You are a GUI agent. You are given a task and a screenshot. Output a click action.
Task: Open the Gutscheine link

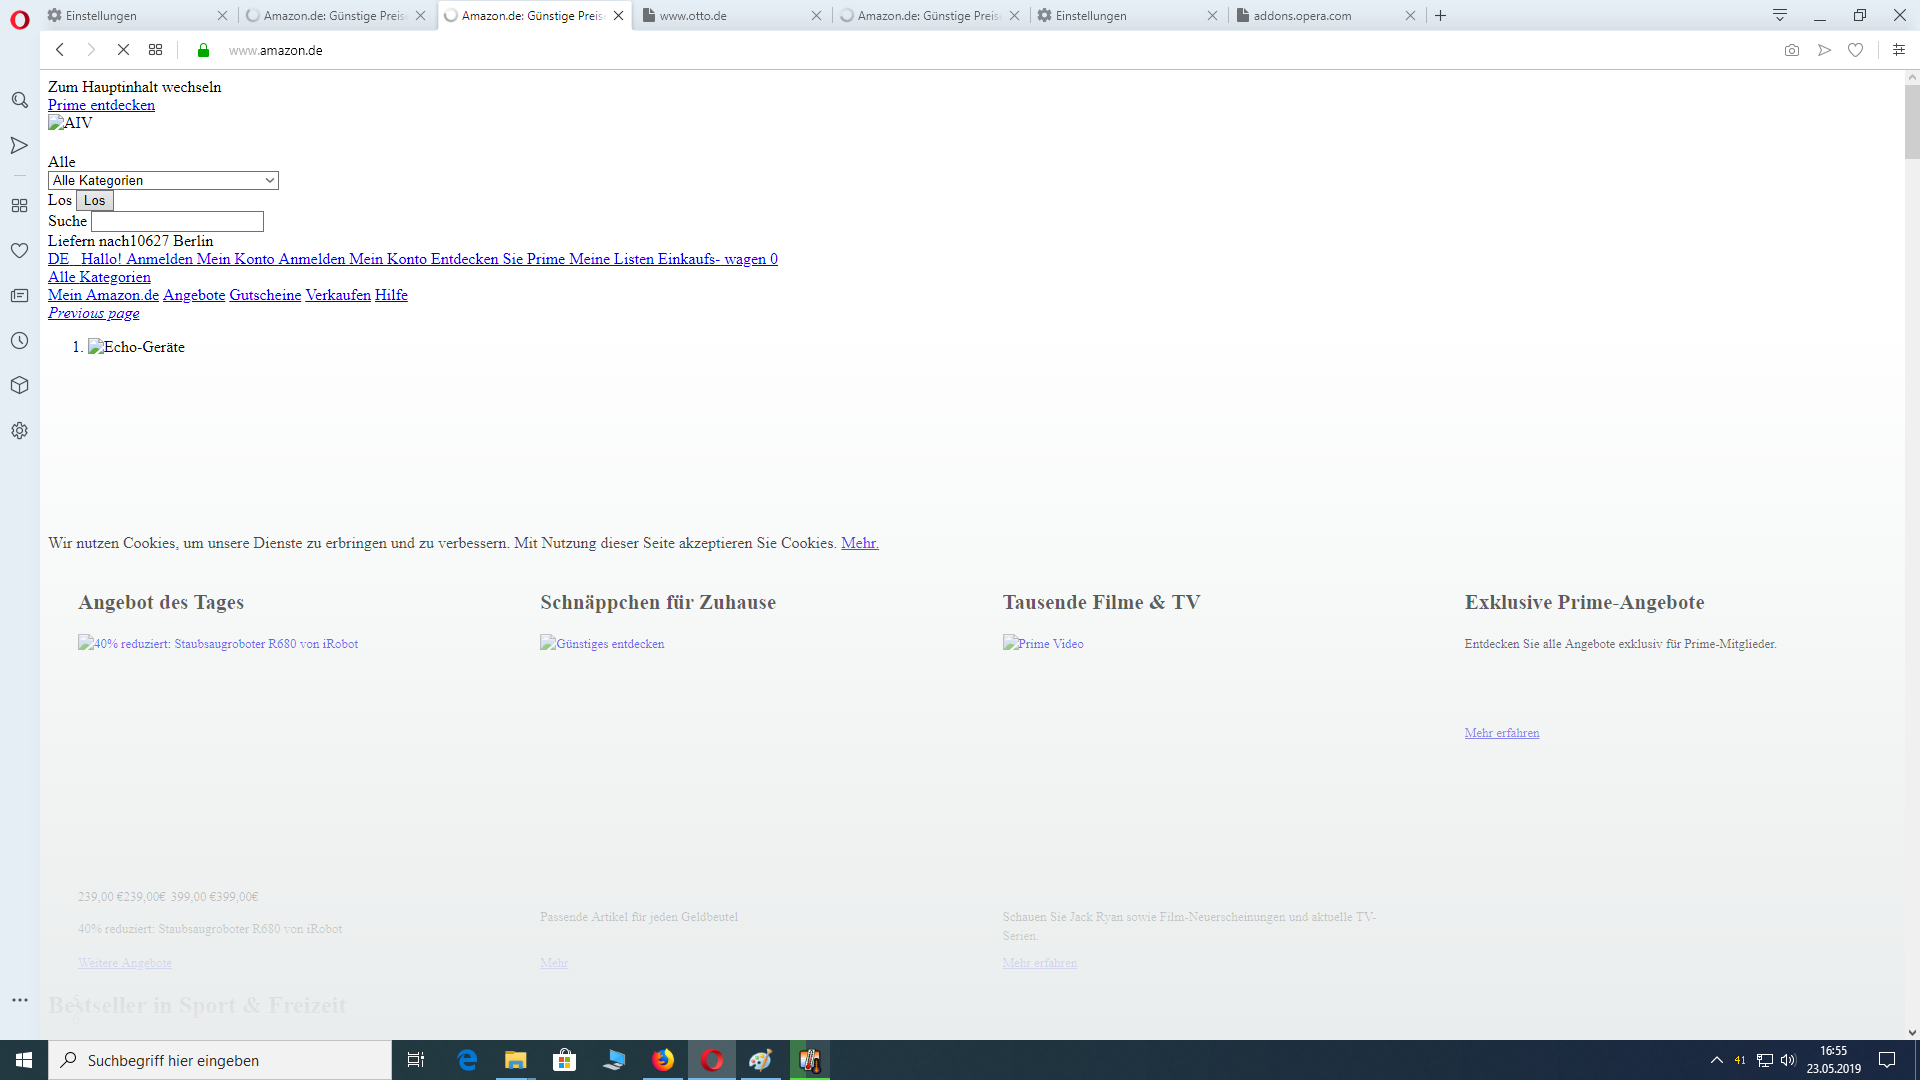click(265, 295)
